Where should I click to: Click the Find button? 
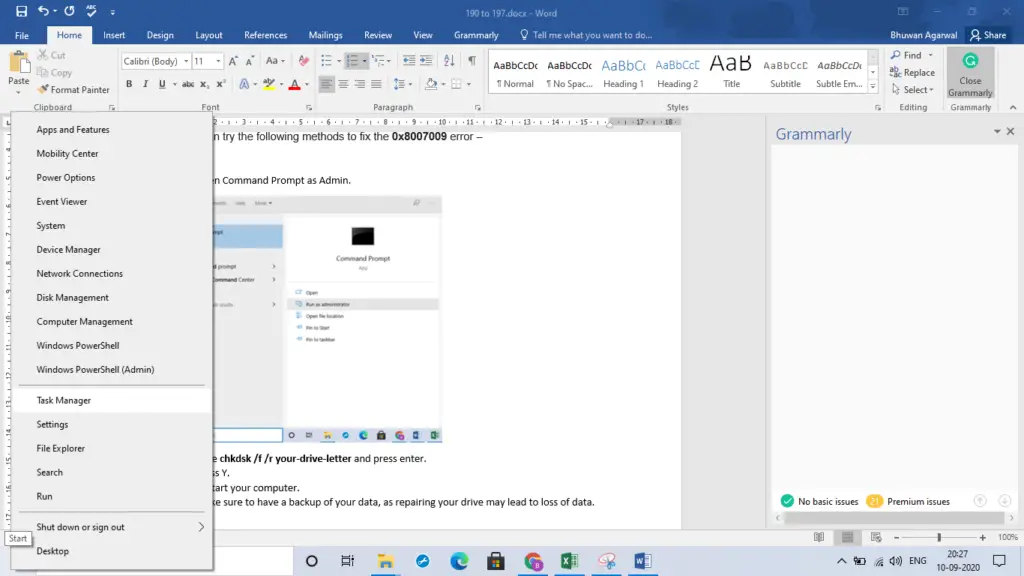click(x=906, y=55)
